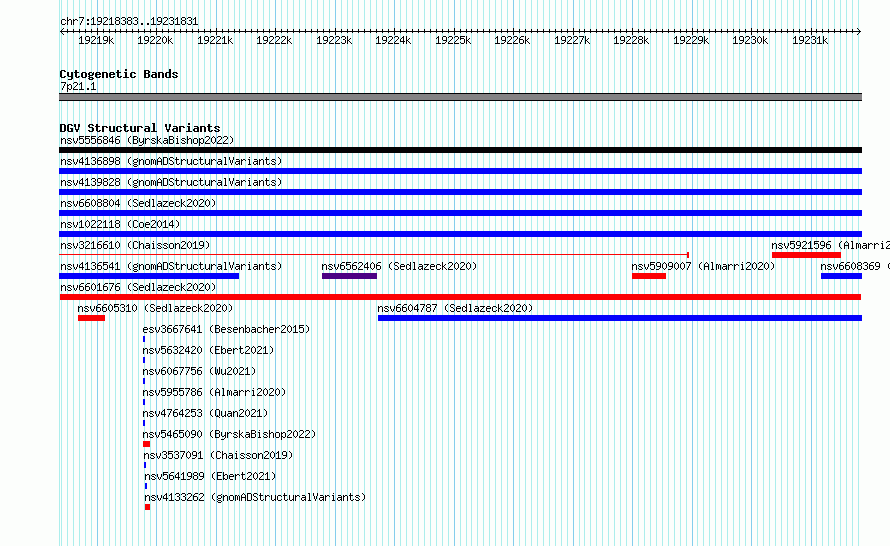Click nsv6601676 Sedlazeck2020 label

tap(138, 287)
